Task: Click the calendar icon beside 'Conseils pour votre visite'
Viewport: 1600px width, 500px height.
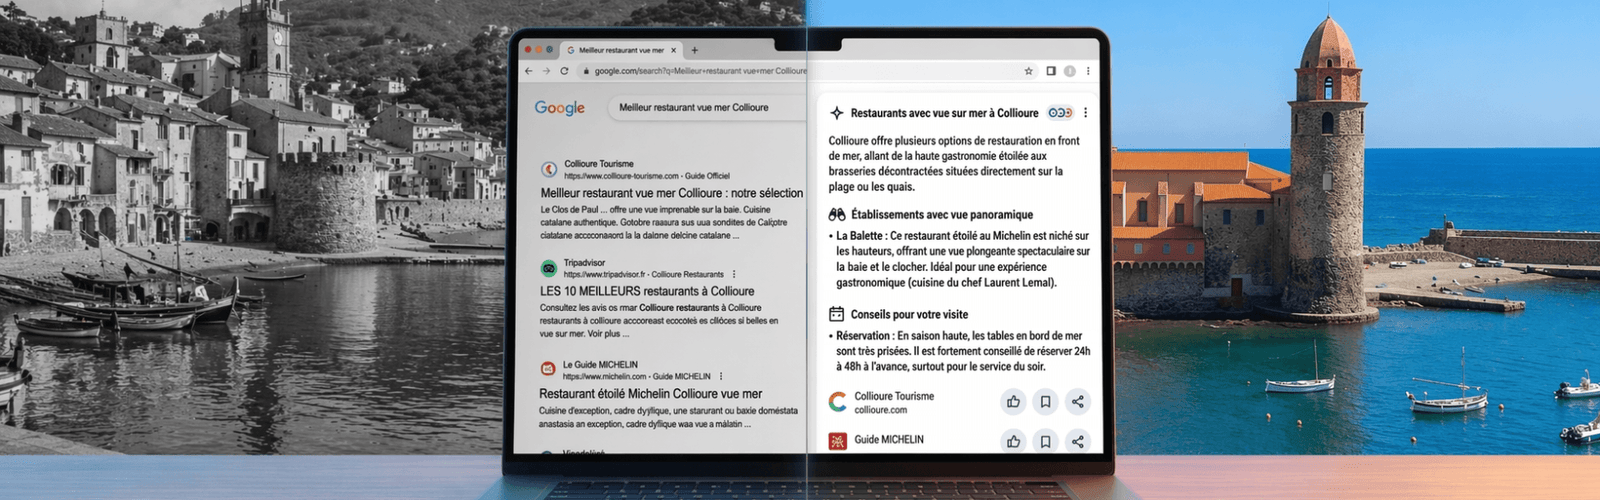Action: coord(837,314)
